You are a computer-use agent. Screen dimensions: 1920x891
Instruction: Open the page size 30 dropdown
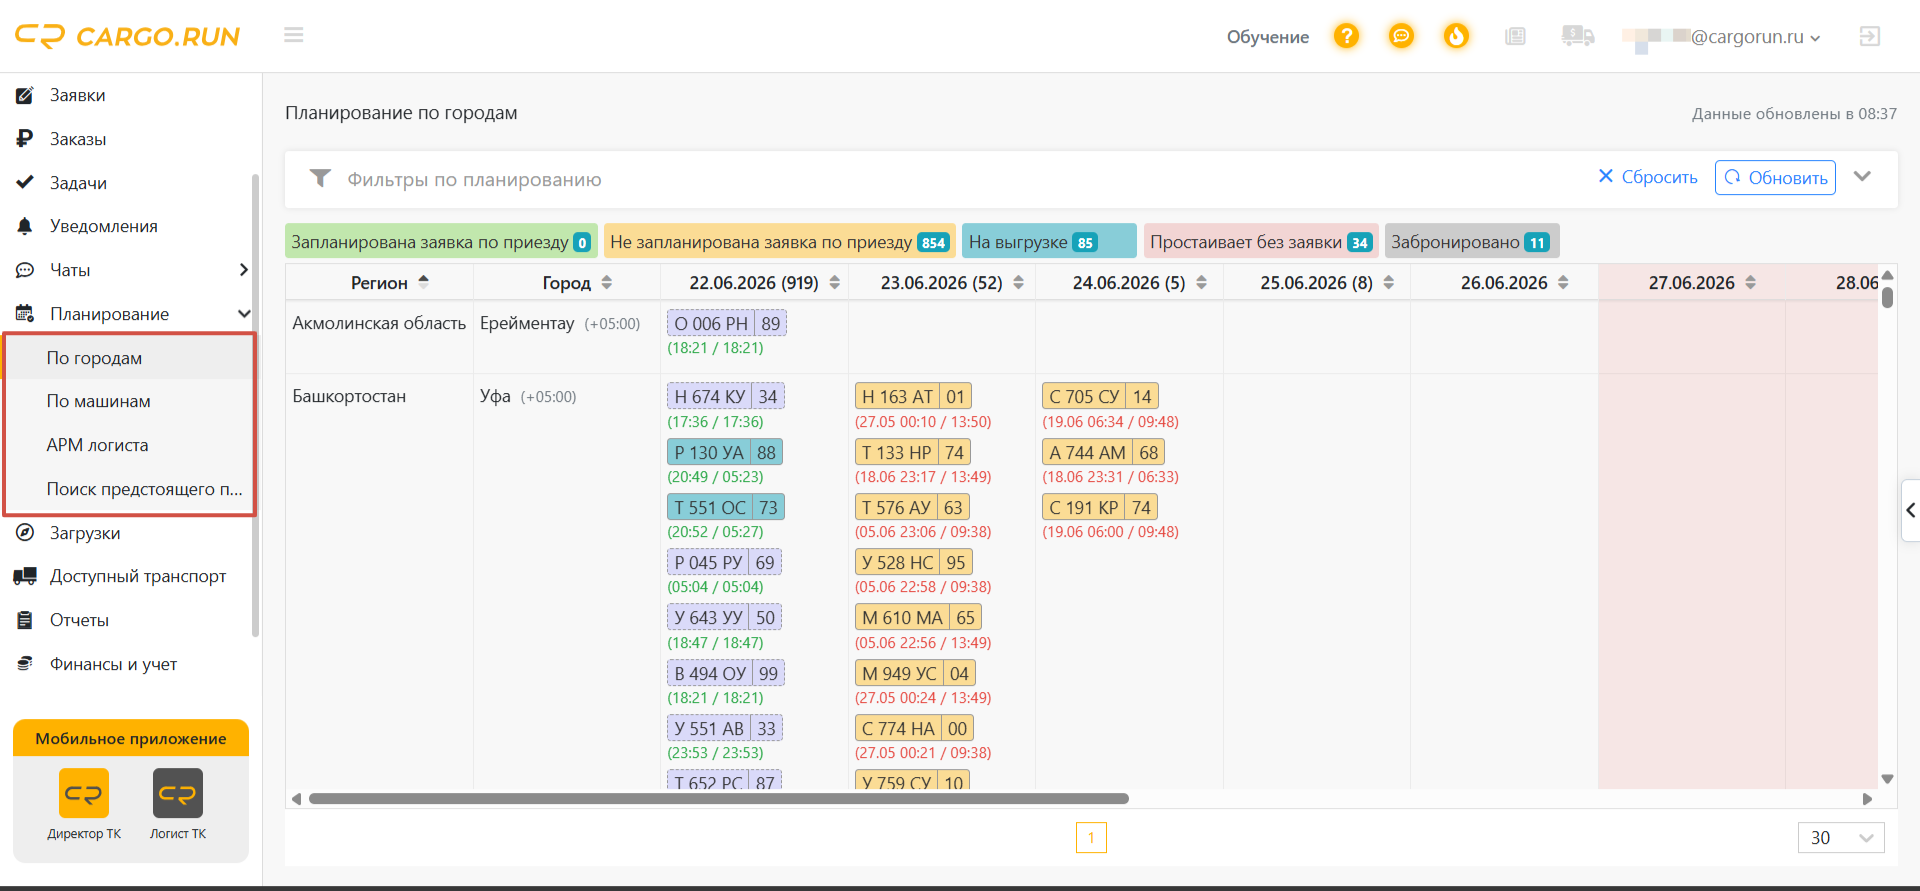1841,837
